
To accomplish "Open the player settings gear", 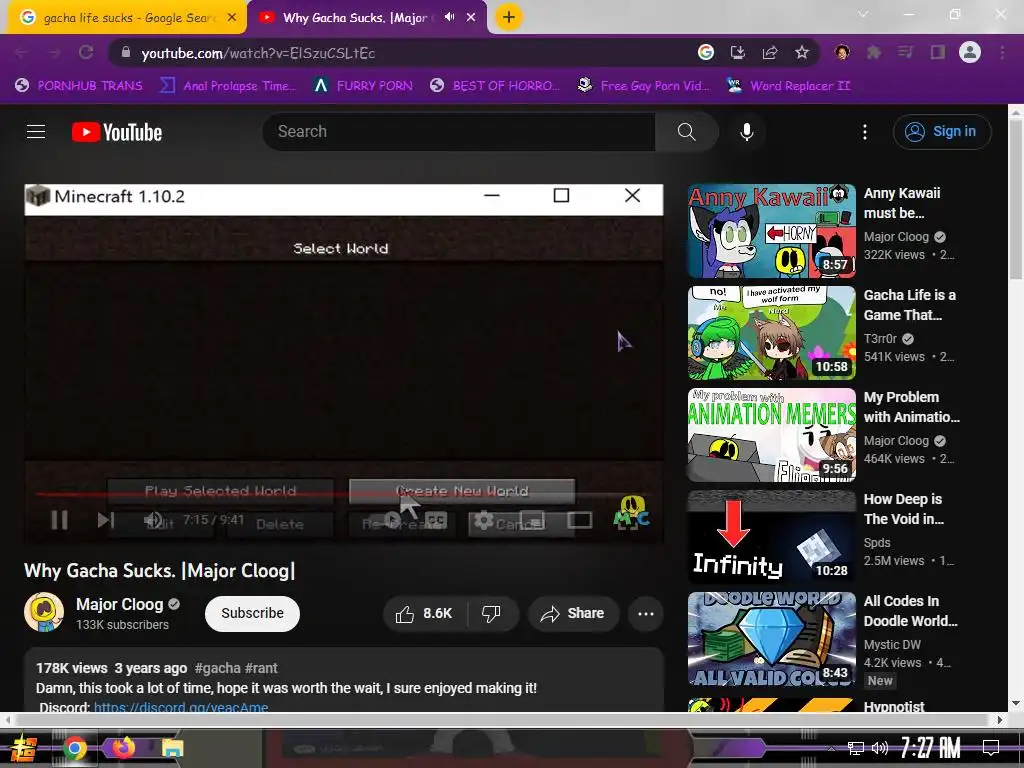I will click(x=483, y=520).
